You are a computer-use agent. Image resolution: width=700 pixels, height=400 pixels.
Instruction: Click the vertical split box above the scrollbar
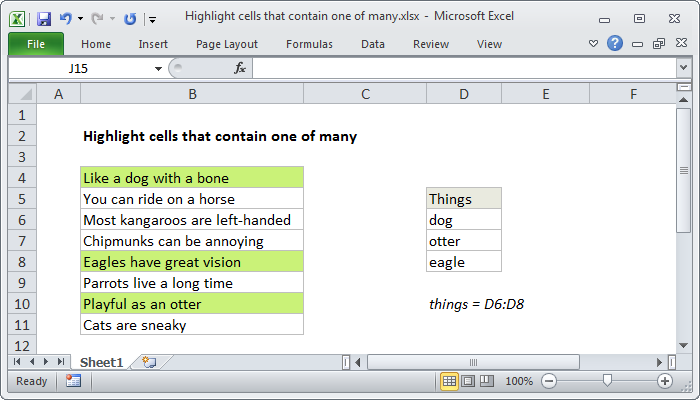coord(683,87)
